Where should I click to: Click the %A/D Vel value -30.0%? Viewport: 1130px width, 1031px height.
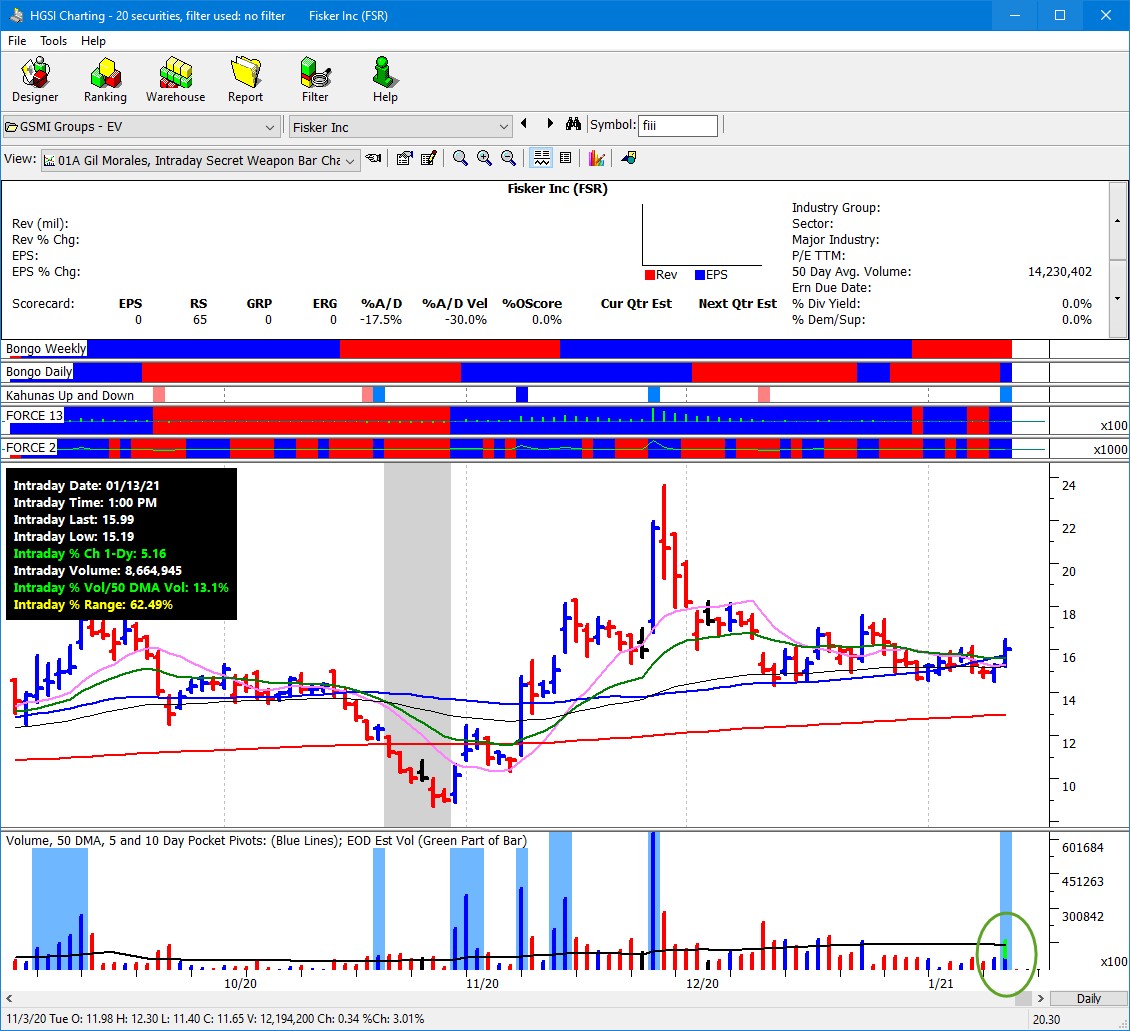(x=466, y=320)
